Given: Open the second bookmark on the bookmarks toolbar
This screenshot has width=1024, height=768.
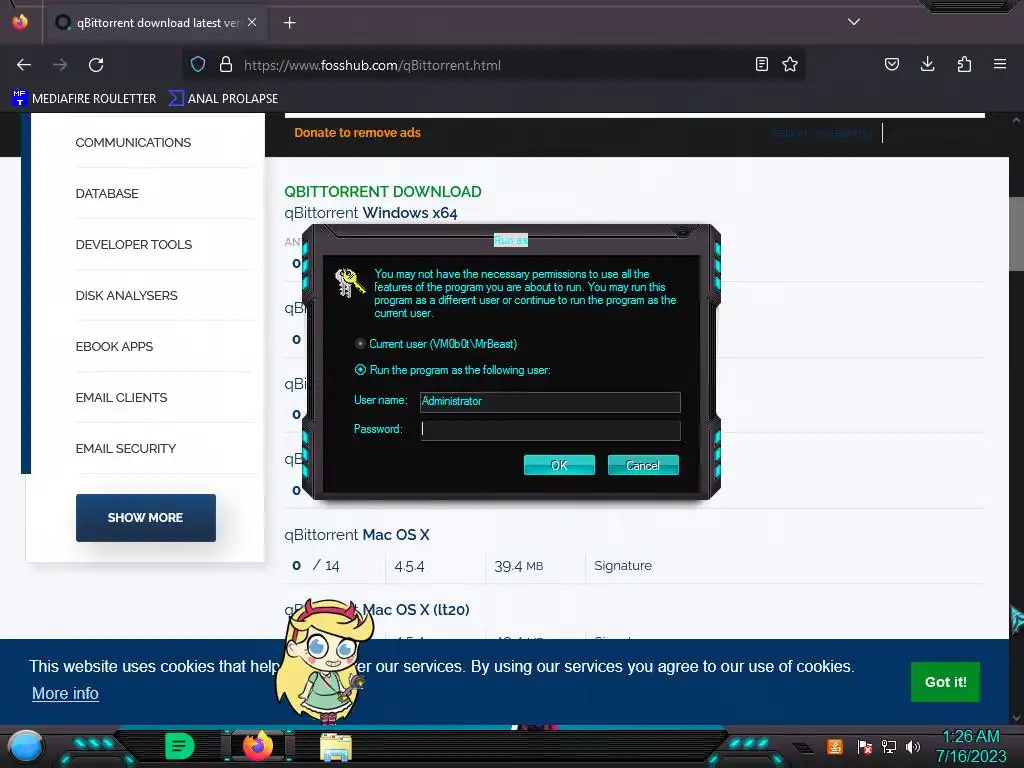Looking at the screenshot, I should coord(223,99).
